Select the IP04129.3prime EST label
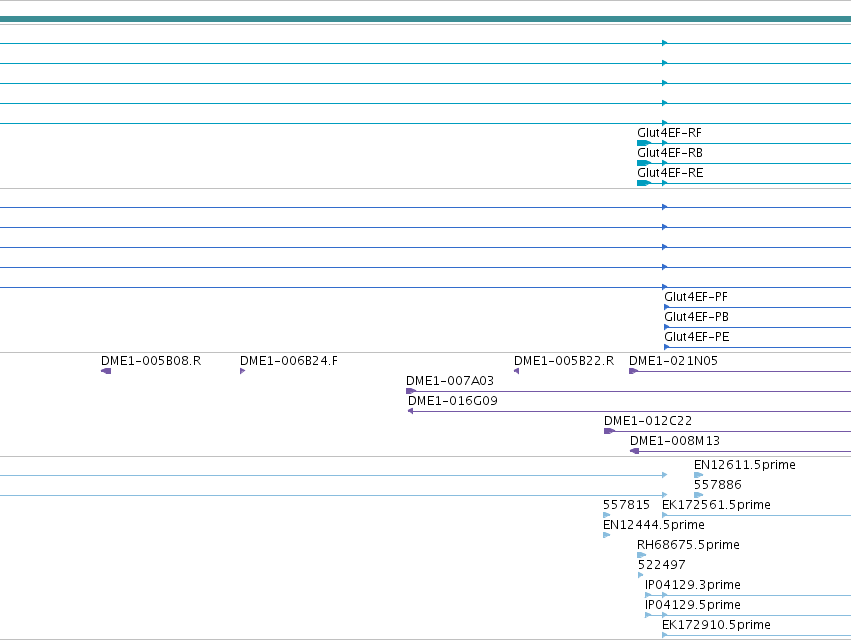 693,585
